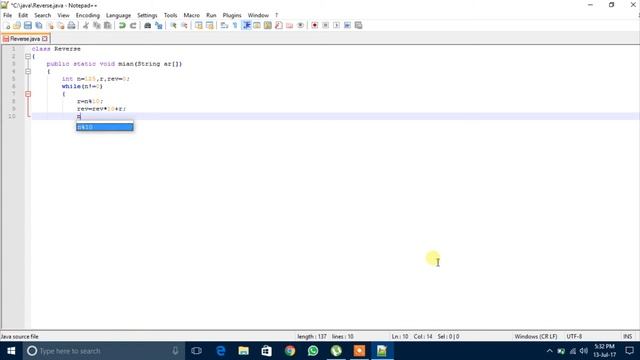Toggle synchronized horizontal scrolling
The image size is (640, 360).
[209, 25]
